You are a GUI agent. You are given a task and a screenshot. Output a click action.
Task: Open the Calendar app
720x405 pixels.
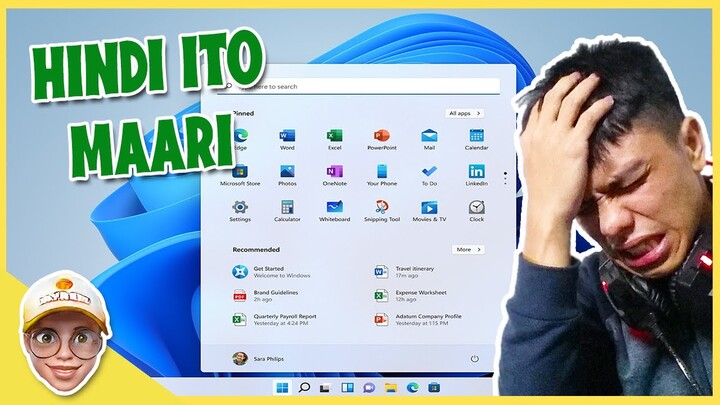pos(476,140)
